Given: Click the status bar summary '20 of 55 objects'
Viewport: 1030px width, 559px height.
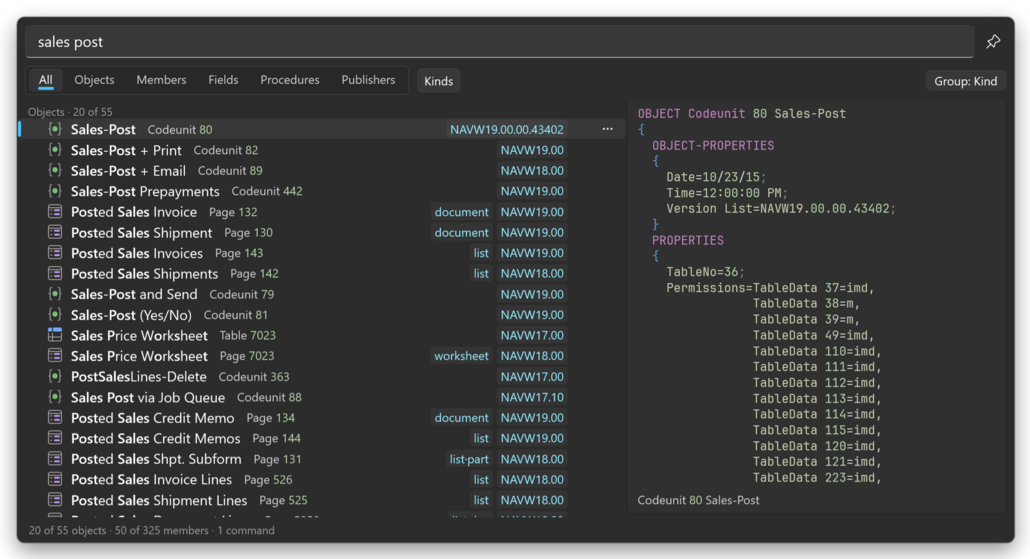Looking at the screenshot, I should click(x=67, y=530).
